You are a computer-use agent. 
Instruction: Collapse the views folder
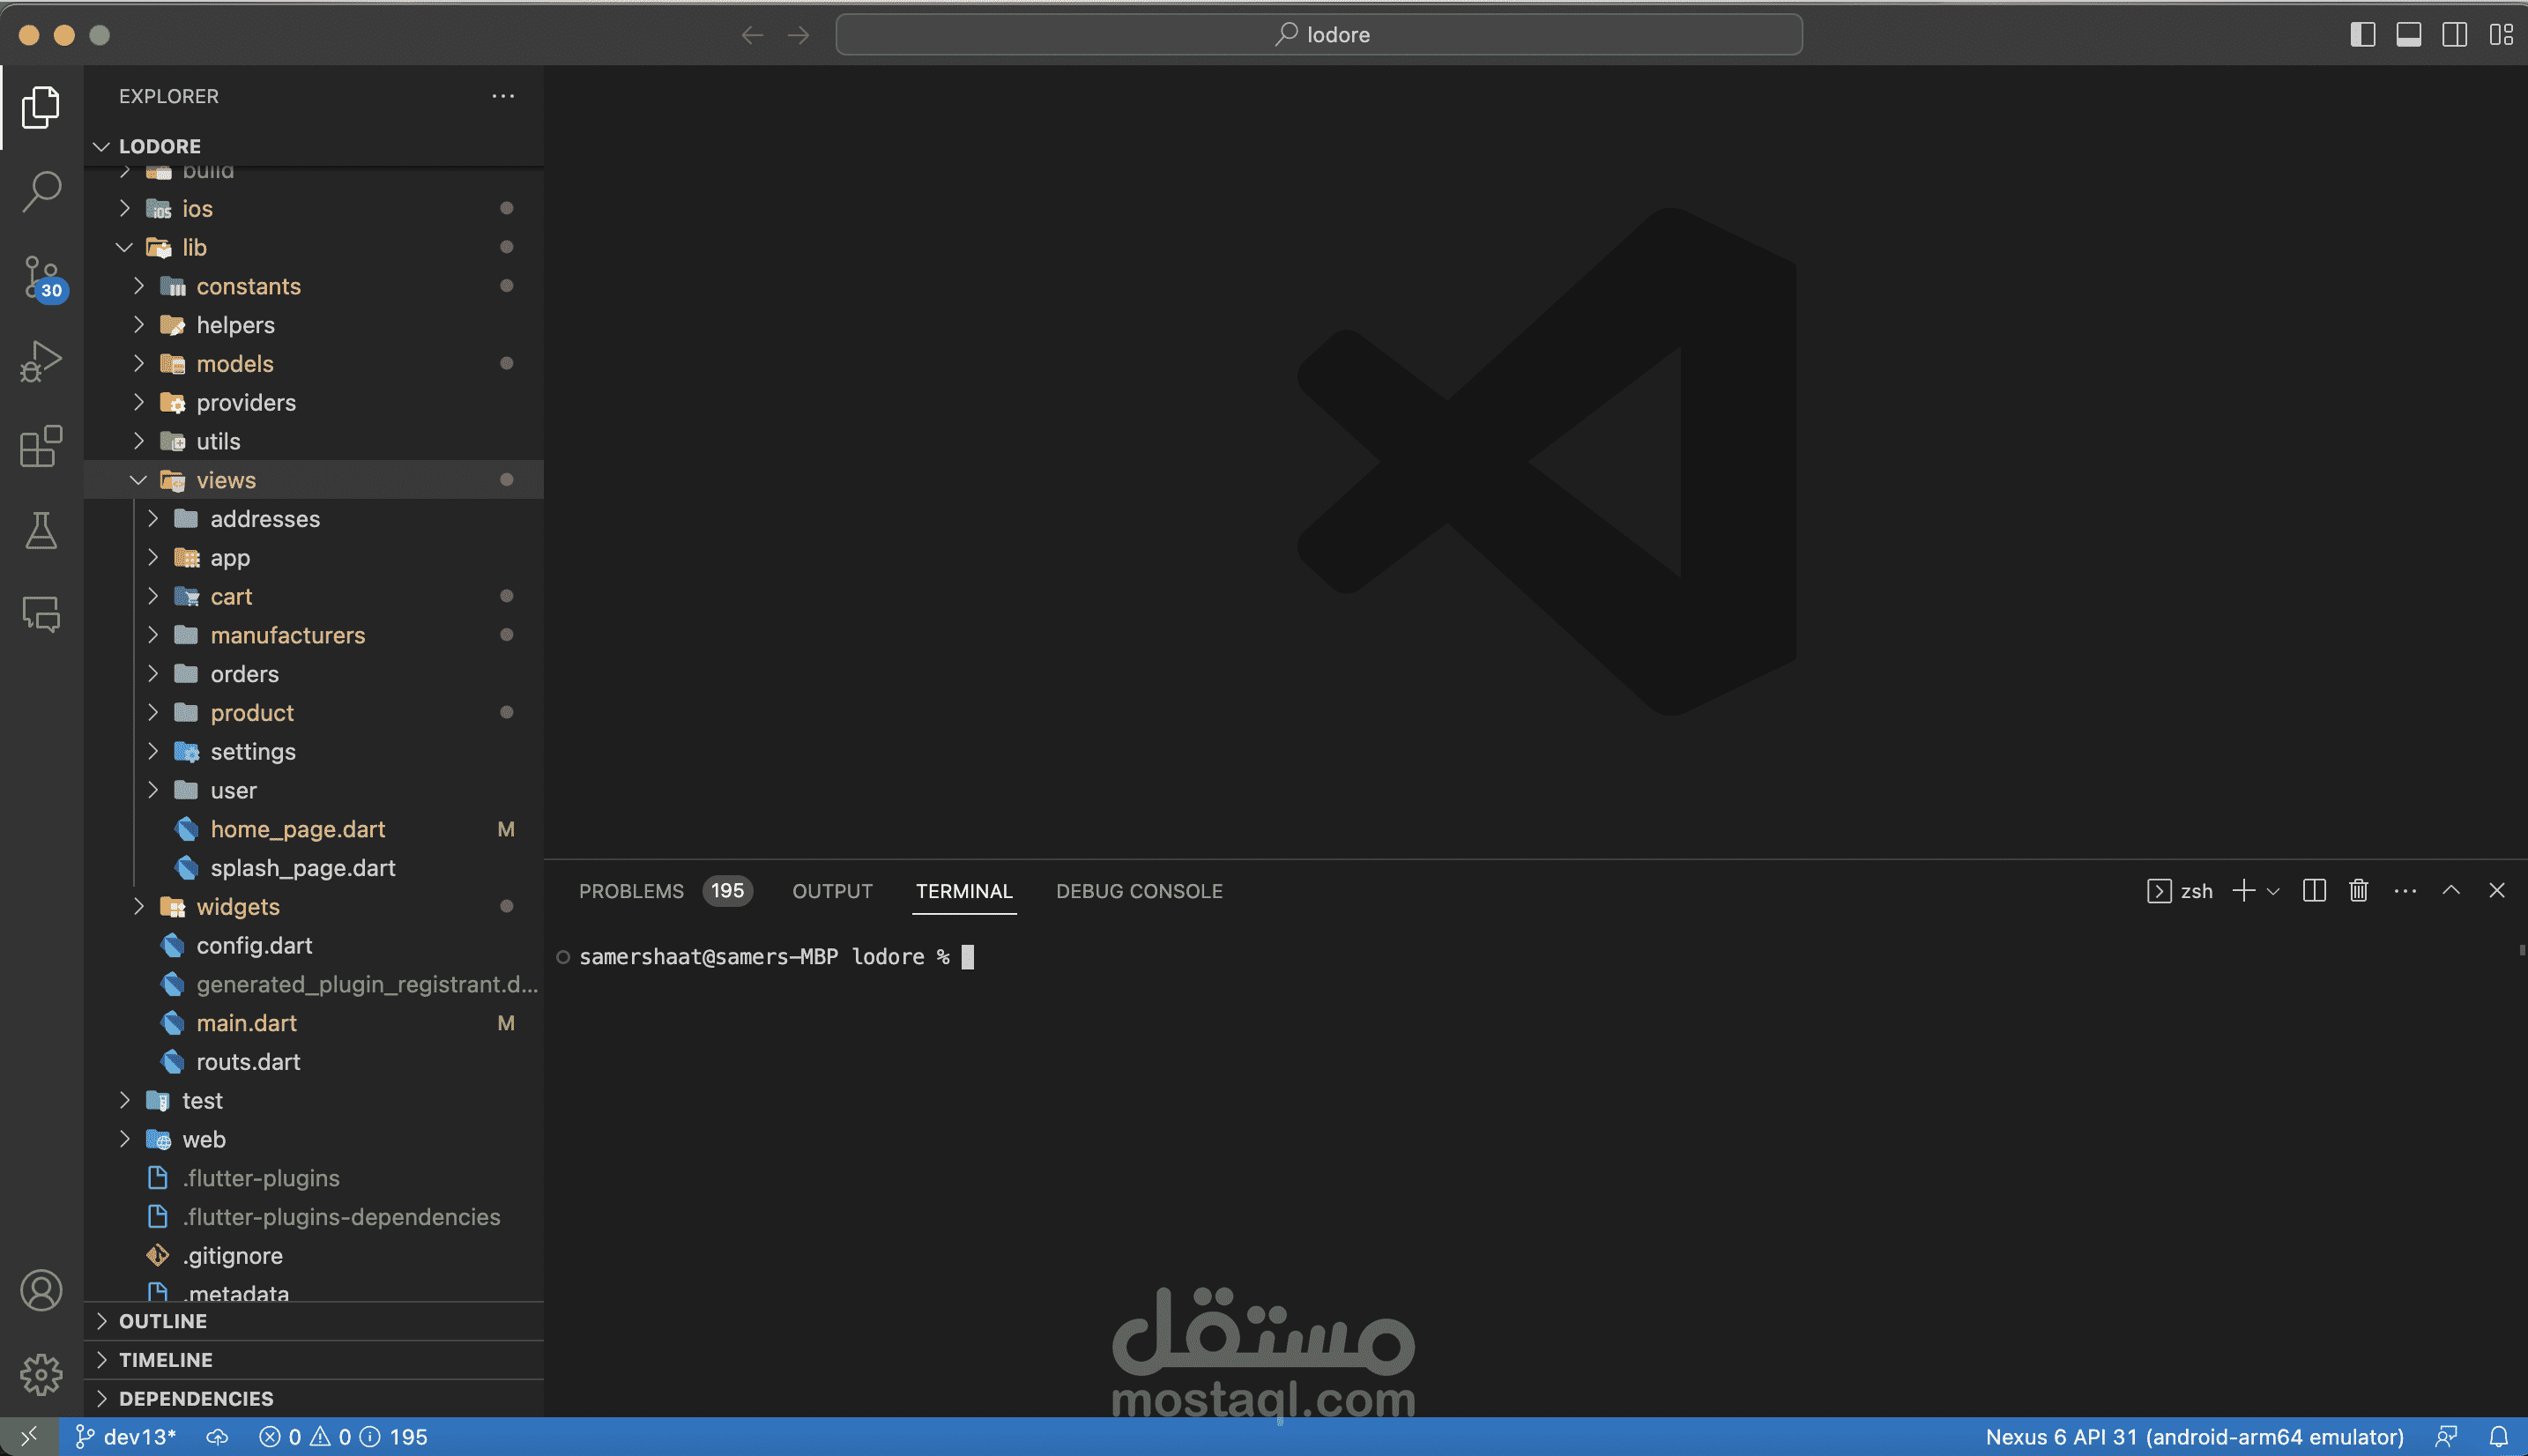tap(315, 480)
